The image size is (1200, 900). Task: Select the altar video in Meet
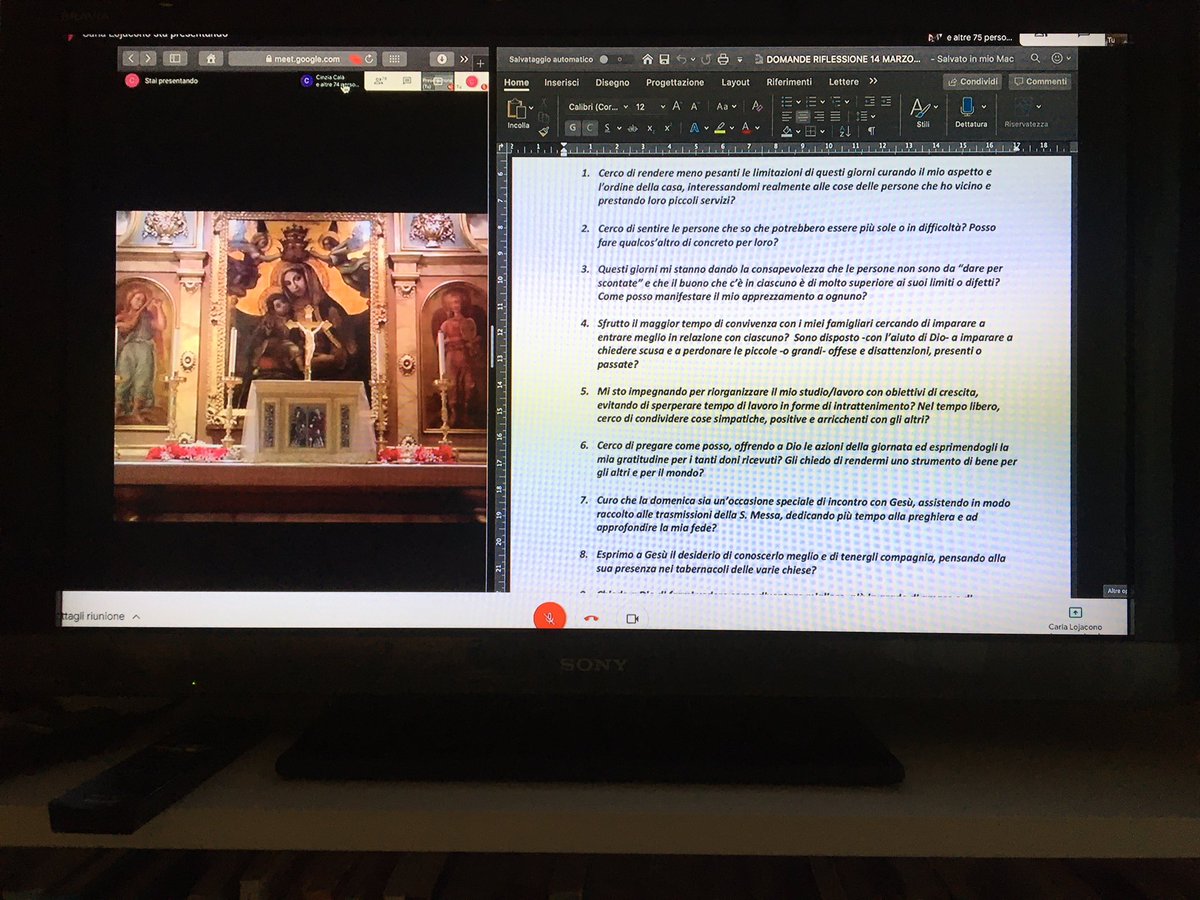tap(301, 366)
